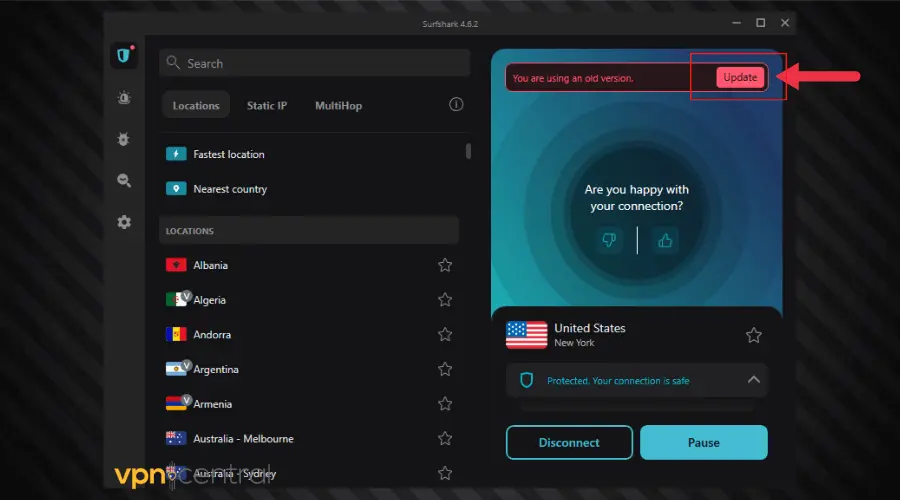Click the locations list scrollbar
Viewport: 900px width, 500px height.
(x=468, y=151)
